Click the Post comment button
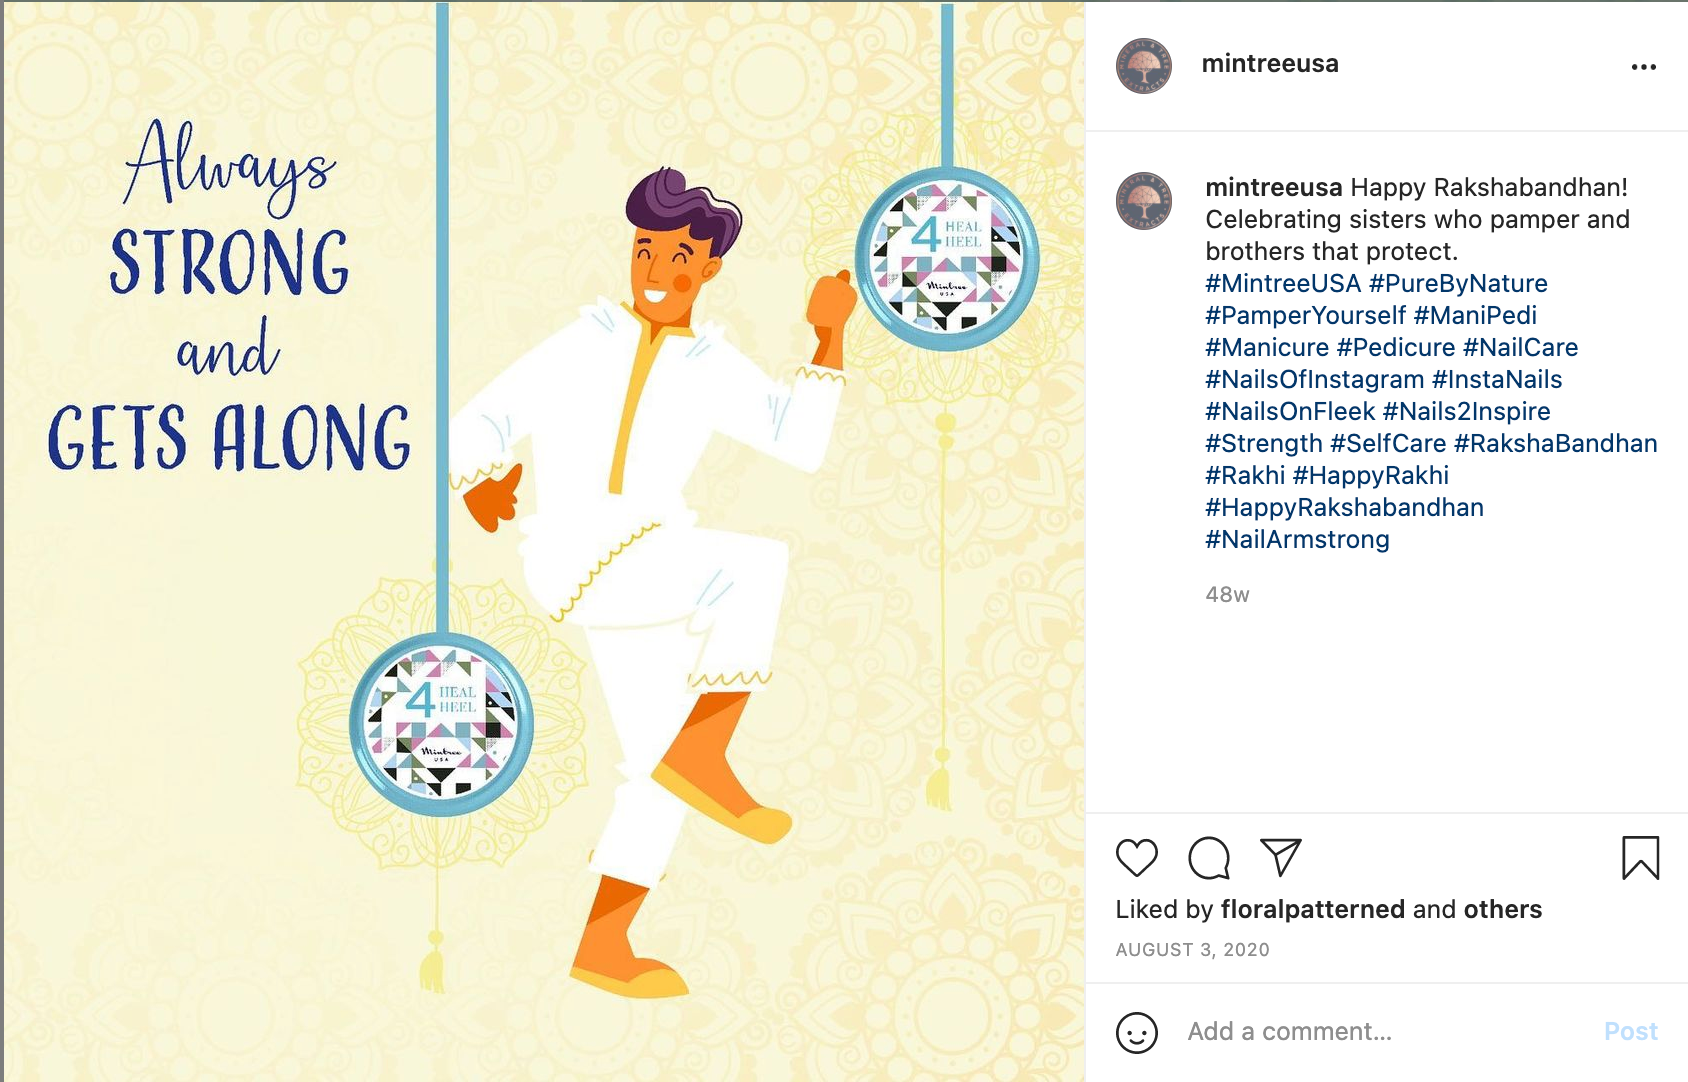Viewport: 1688px width, 1082px height. click(1631, 1031)
